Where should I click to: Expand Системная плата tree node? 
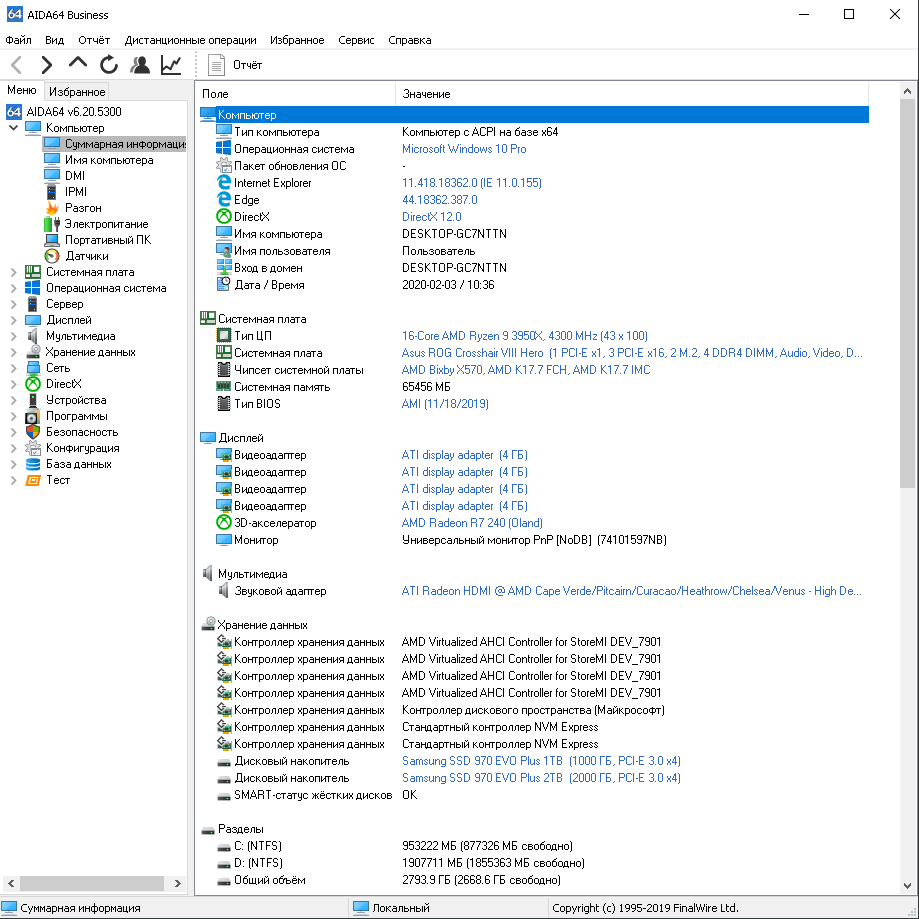[x=13, y=272]
